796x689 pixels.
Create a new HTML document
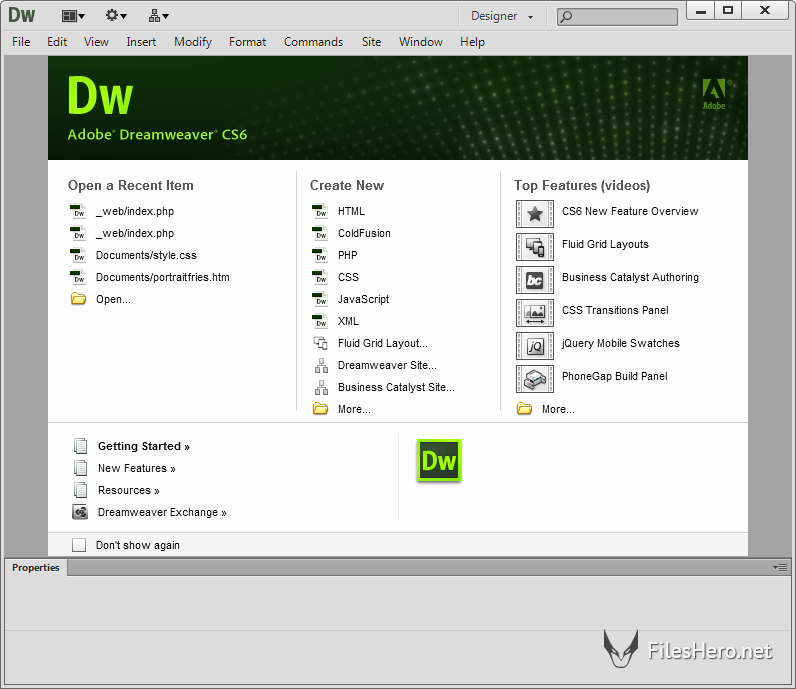point(351,211)
